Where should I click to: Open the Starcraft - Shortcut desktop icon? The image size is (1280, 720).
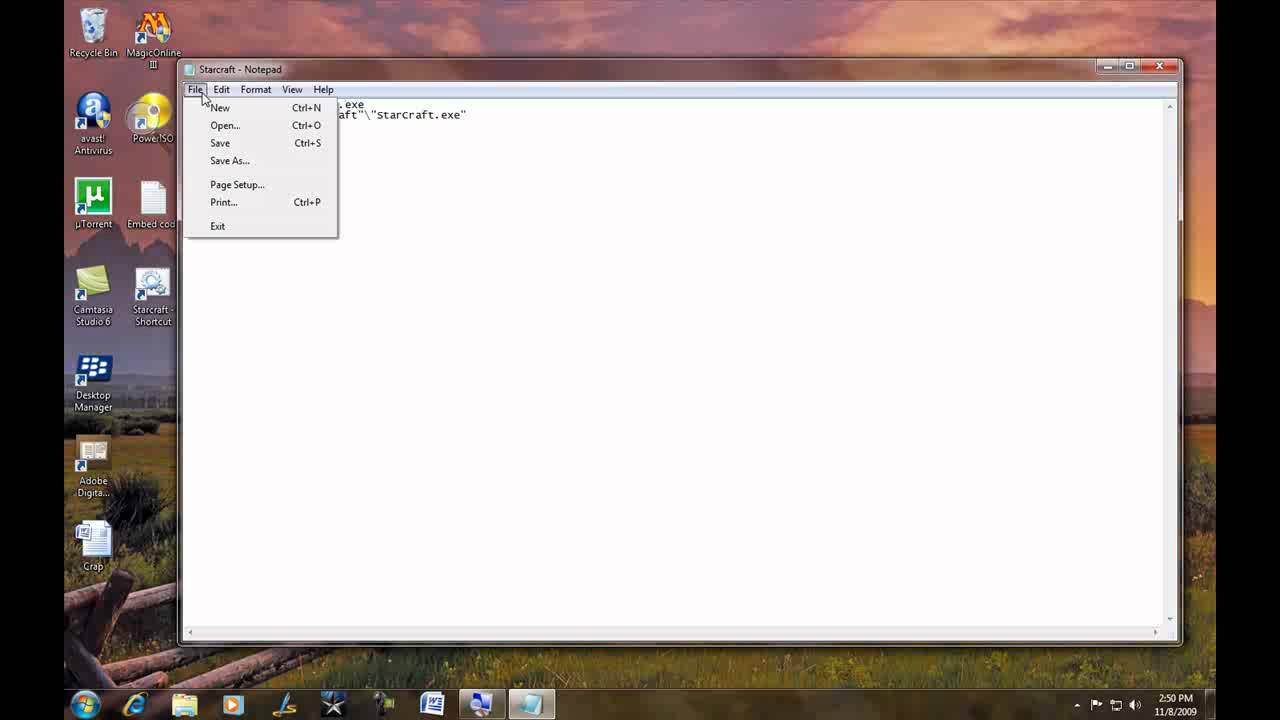pos(153,296)
